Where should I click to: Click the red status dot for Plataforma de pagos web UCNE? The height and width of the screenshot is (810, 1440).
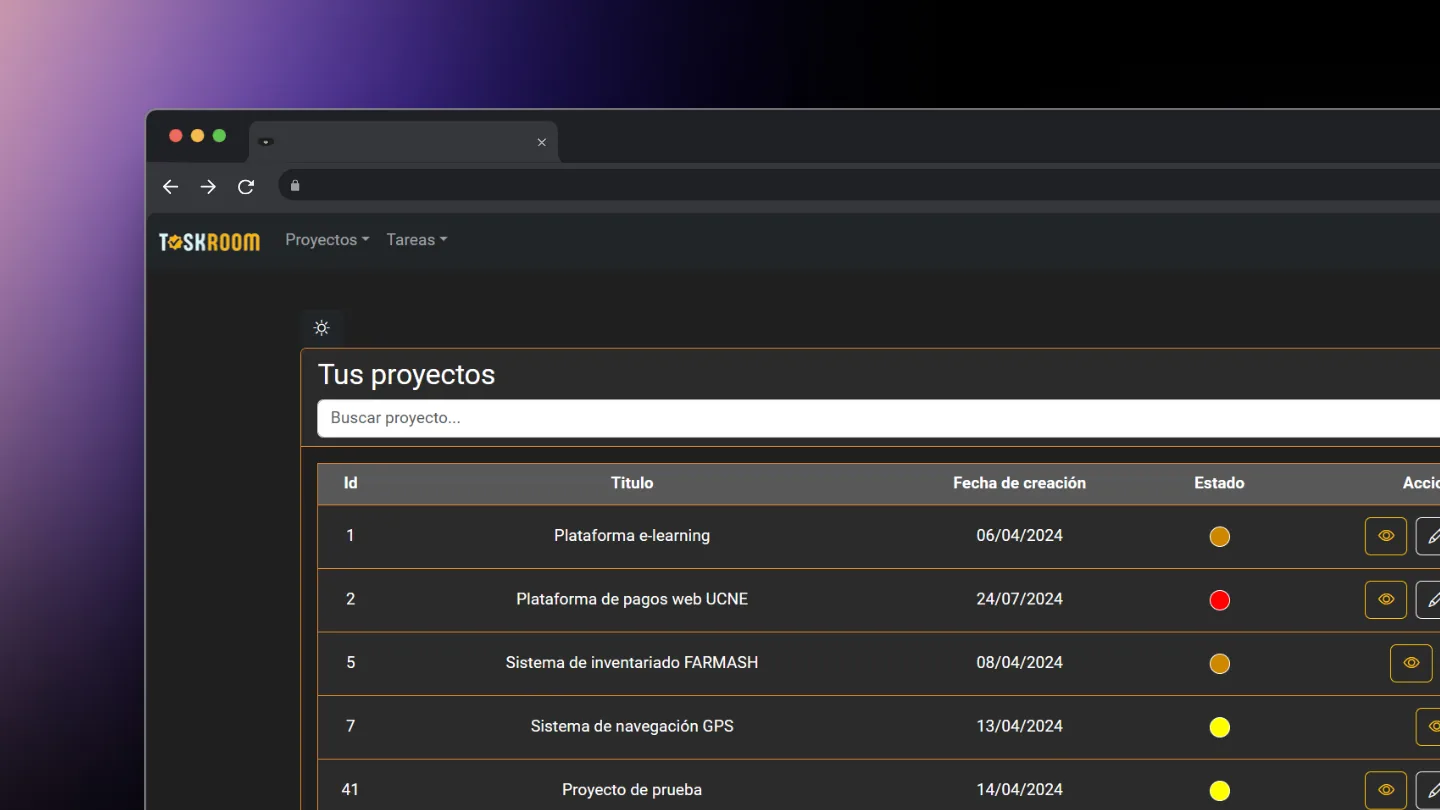pyautogui.click(x=1219, y=600)
